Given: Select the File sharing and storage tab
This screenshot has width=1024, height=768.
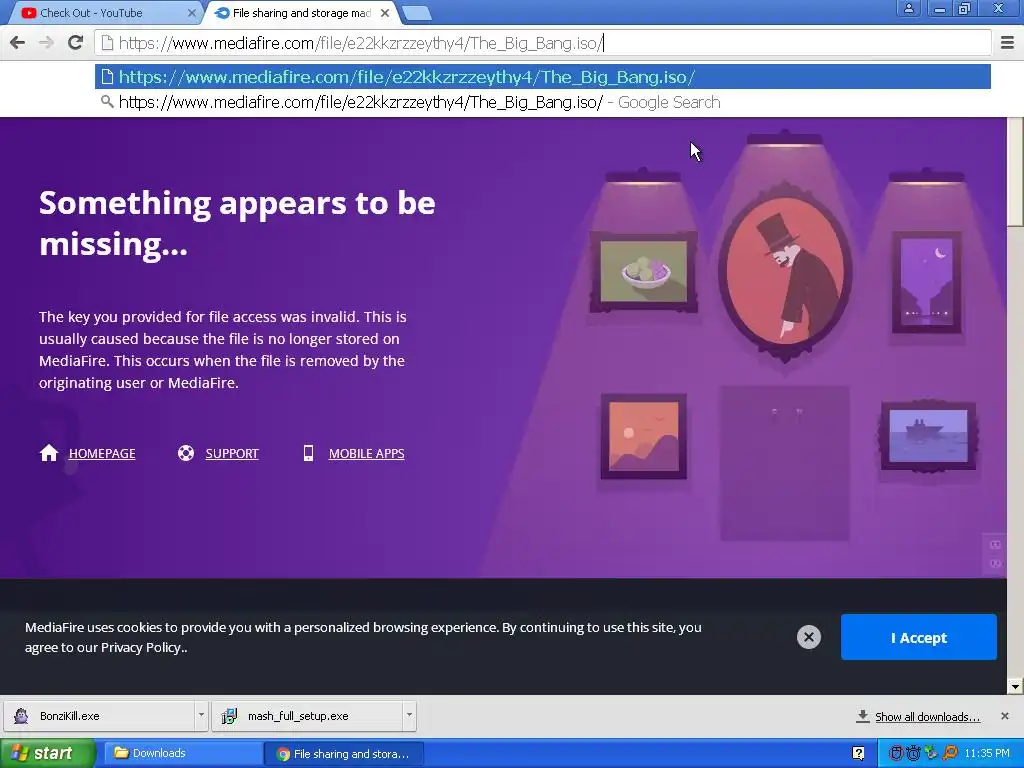Looking at the screenshot, I should tap(300, 12).
